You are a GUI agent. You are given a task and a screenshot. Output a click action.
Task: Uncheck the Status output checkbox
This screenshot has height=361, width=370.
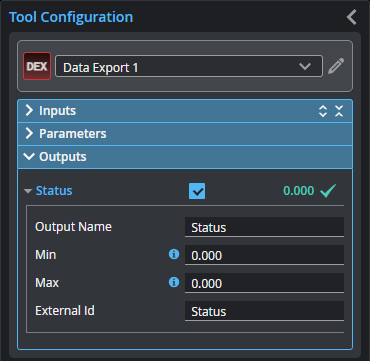(x=197, y=191)
